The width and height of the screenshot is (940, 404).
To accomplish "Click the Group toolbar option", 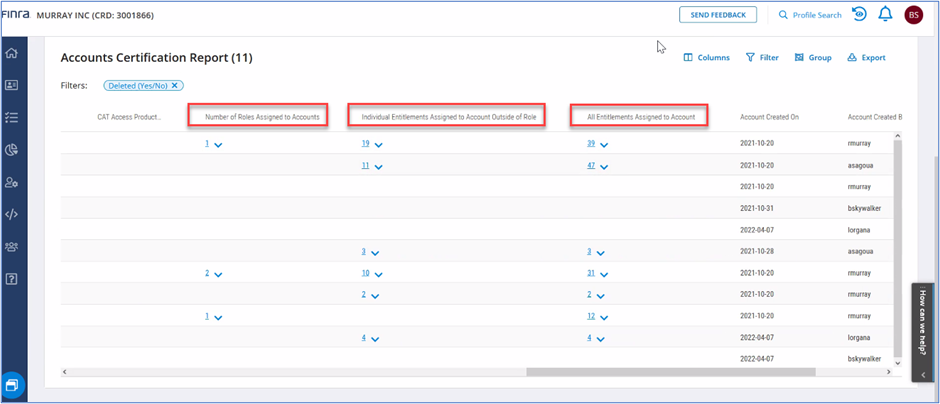I will point(813,58).
